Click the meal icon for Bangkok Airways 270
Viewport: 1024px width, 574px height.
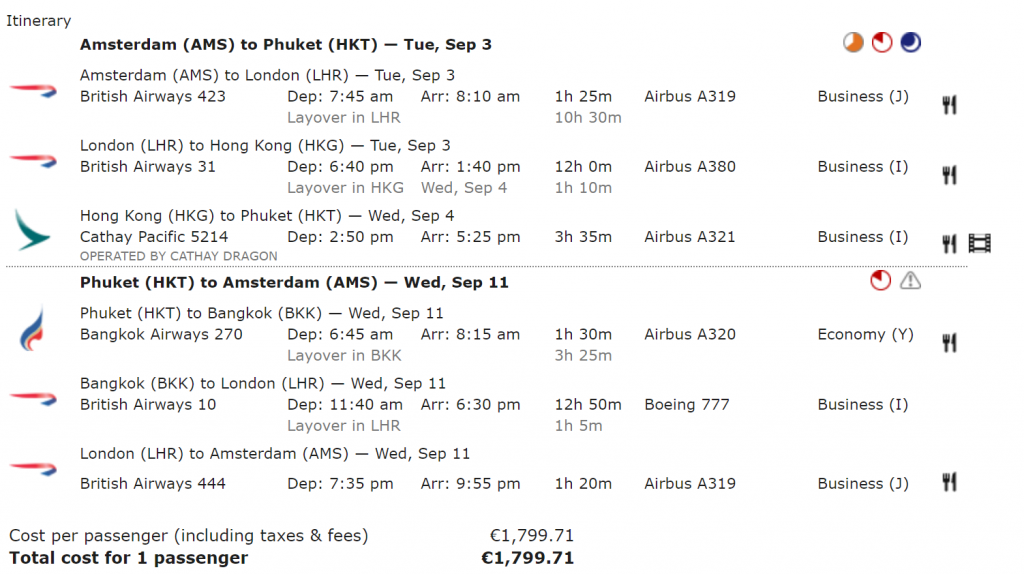pyautogui.click(x=950, y=342)
